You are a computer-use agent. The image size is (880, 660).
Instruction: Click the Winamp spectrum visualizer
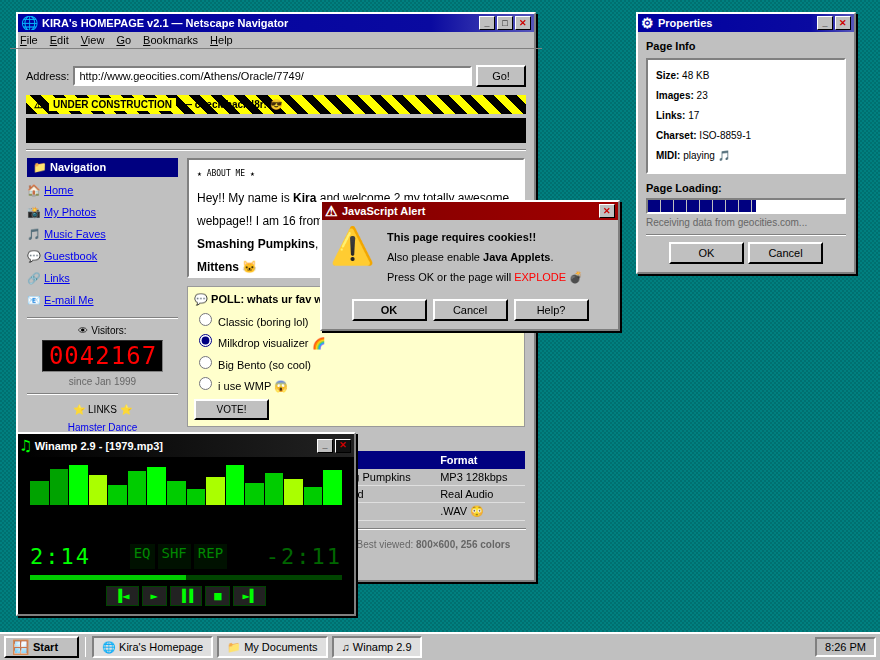186,485
